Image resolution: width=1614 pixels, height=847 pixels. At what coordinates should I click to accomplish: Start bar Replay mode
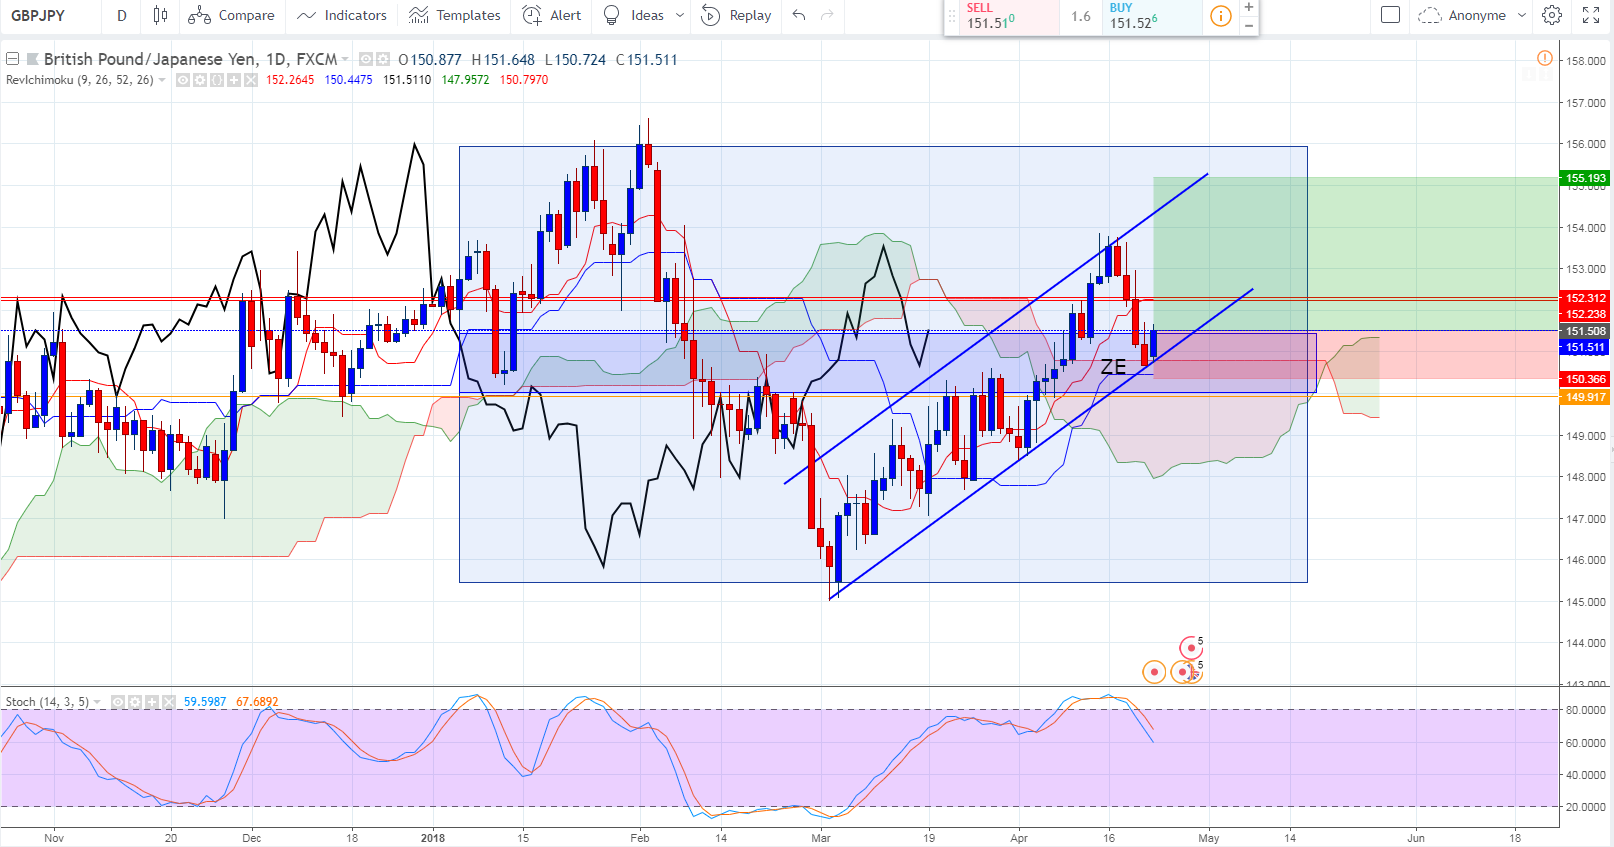click(x=736, y=15)
